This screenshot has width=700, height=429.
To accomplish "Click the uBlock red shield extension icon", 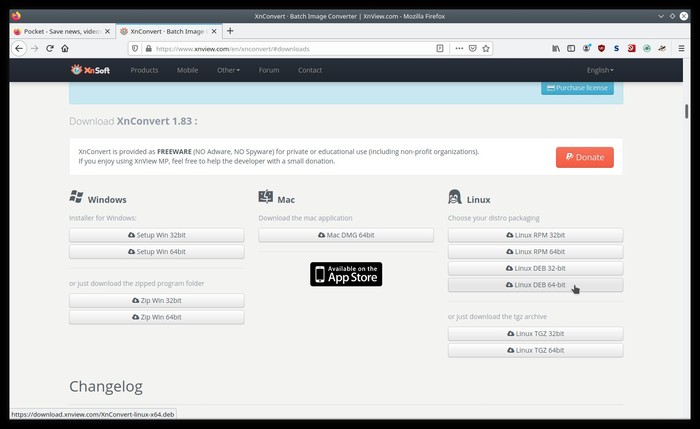I will coord(601,48).
